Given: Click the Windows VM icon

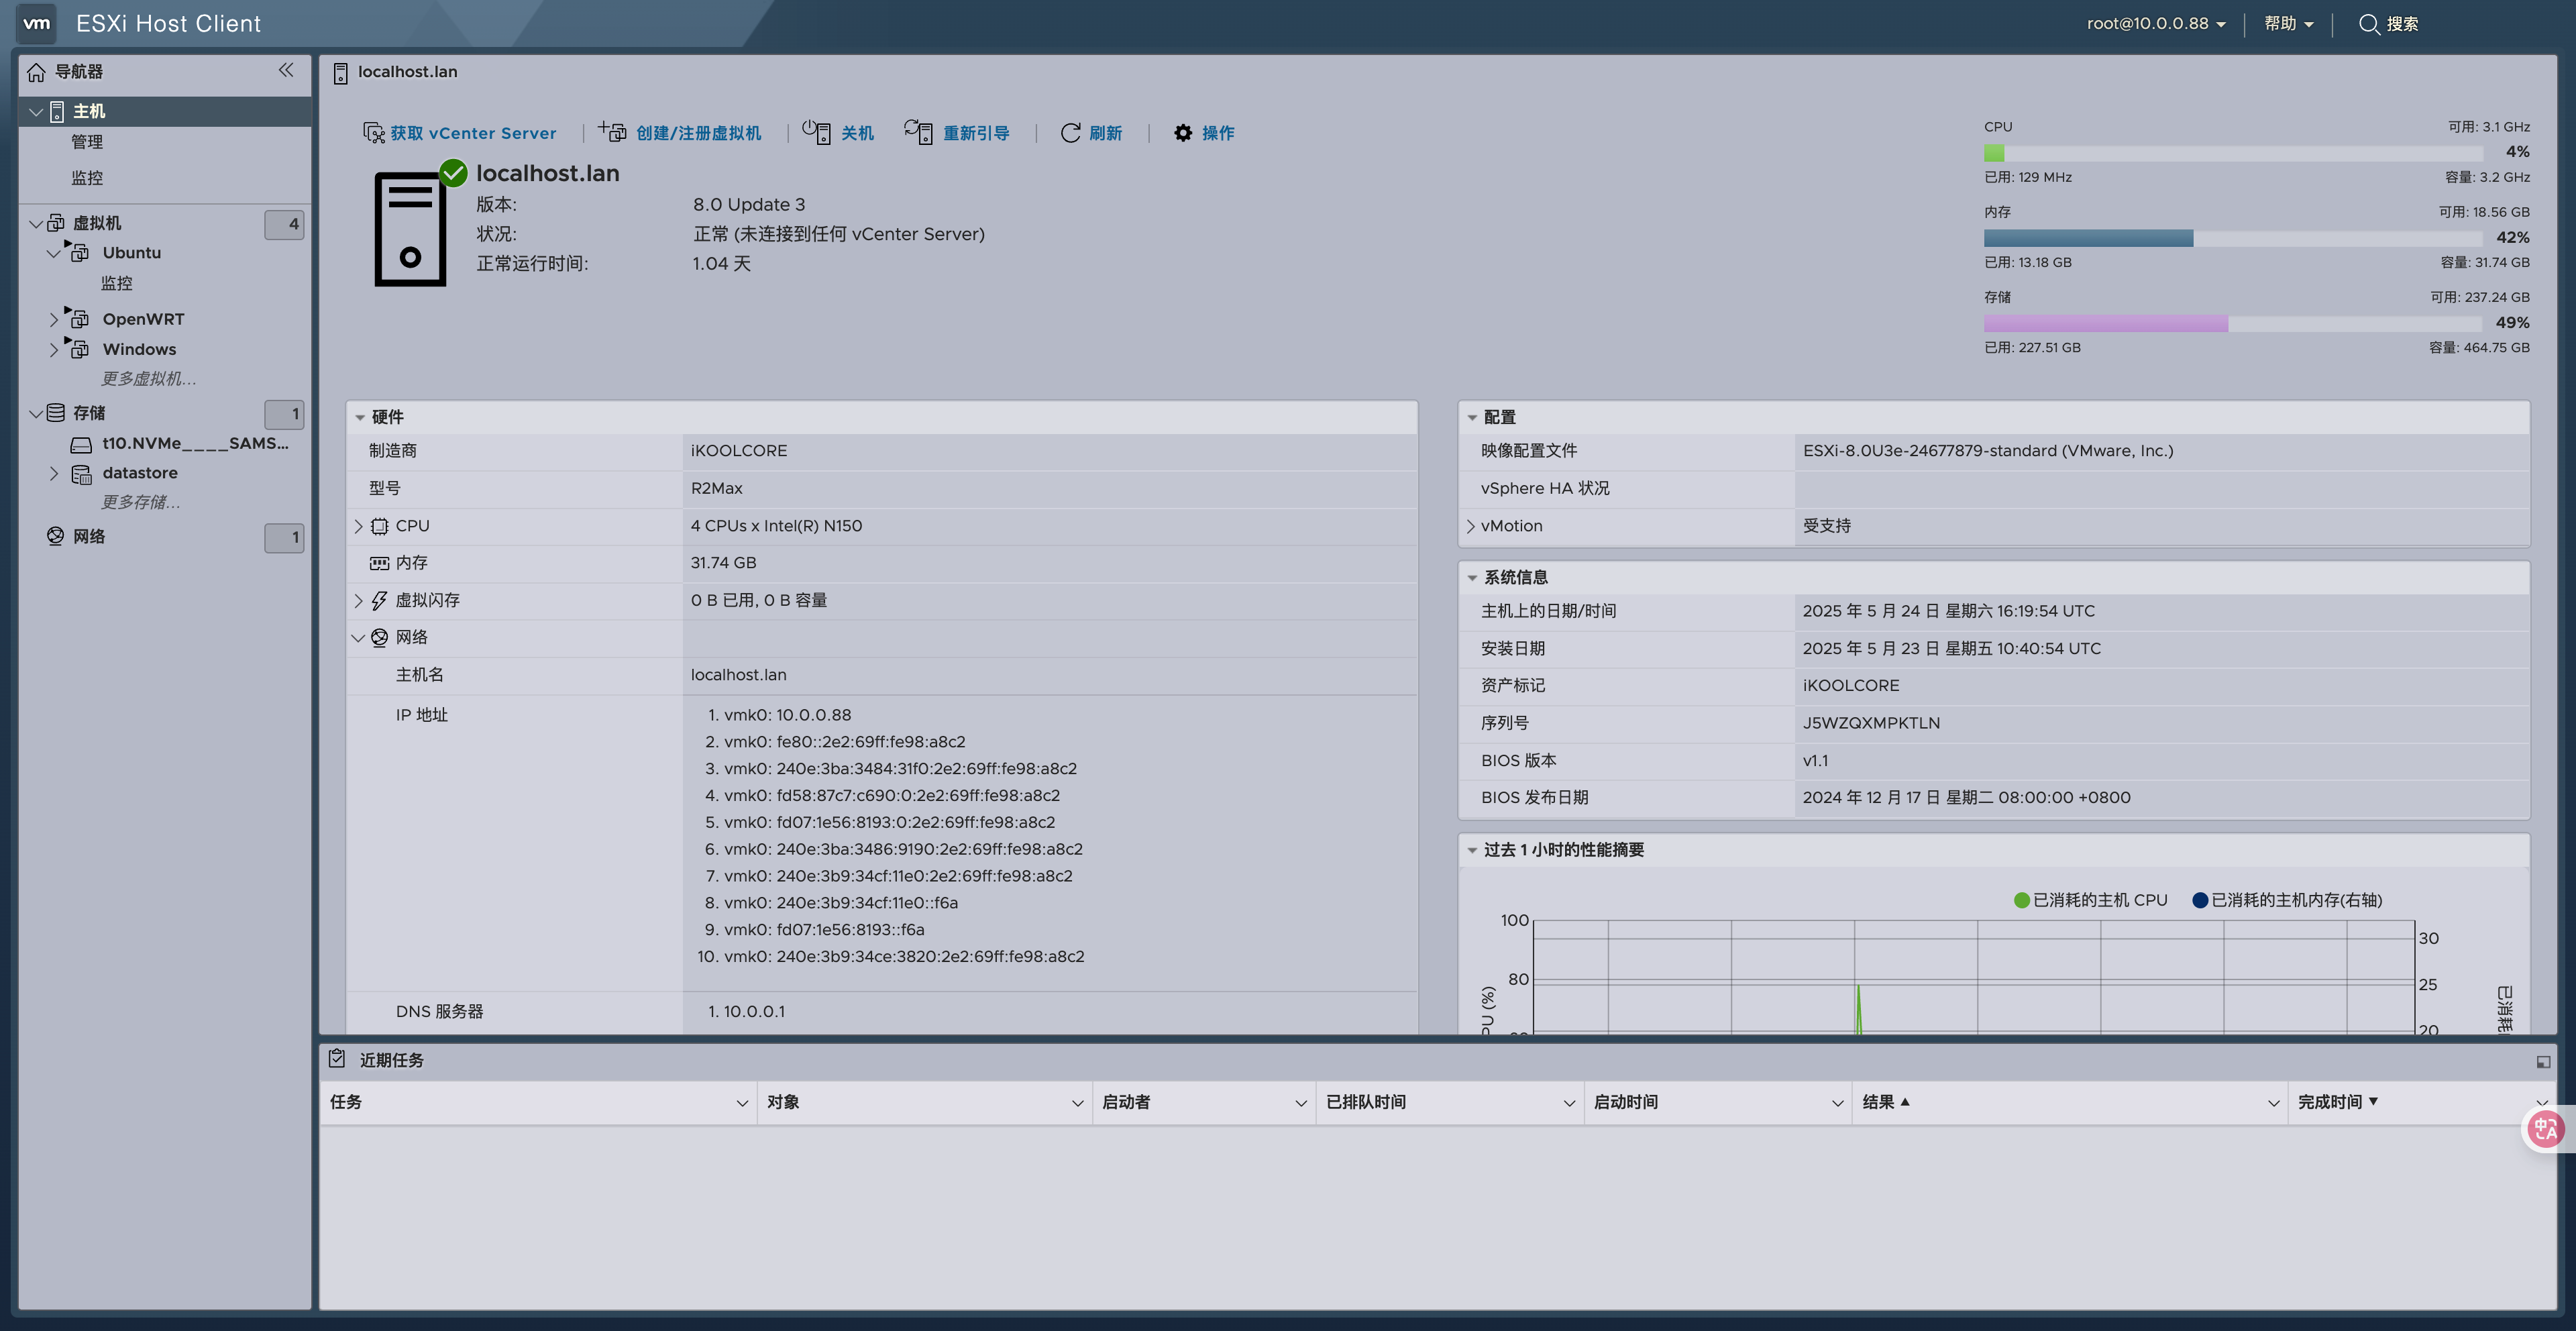Looking at the screenshot, I should coord(78,348).
